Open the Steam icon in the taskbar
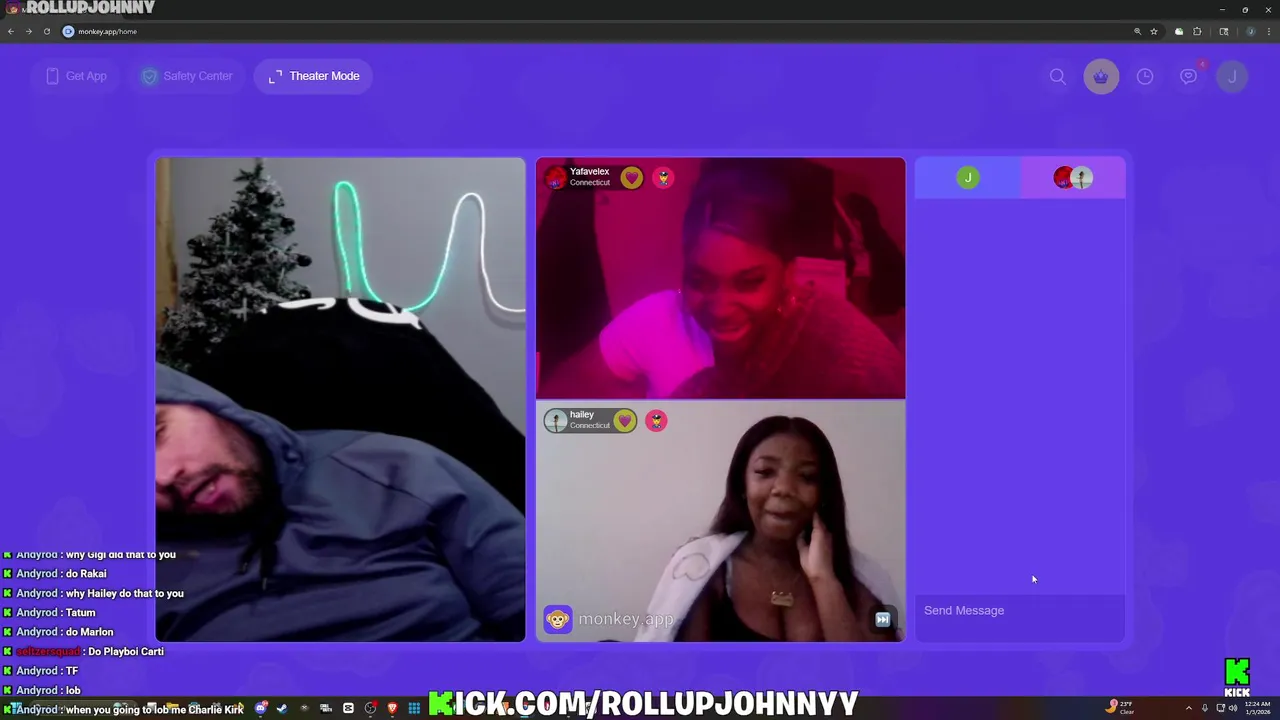1280x720 pixels. coord(283,708)
